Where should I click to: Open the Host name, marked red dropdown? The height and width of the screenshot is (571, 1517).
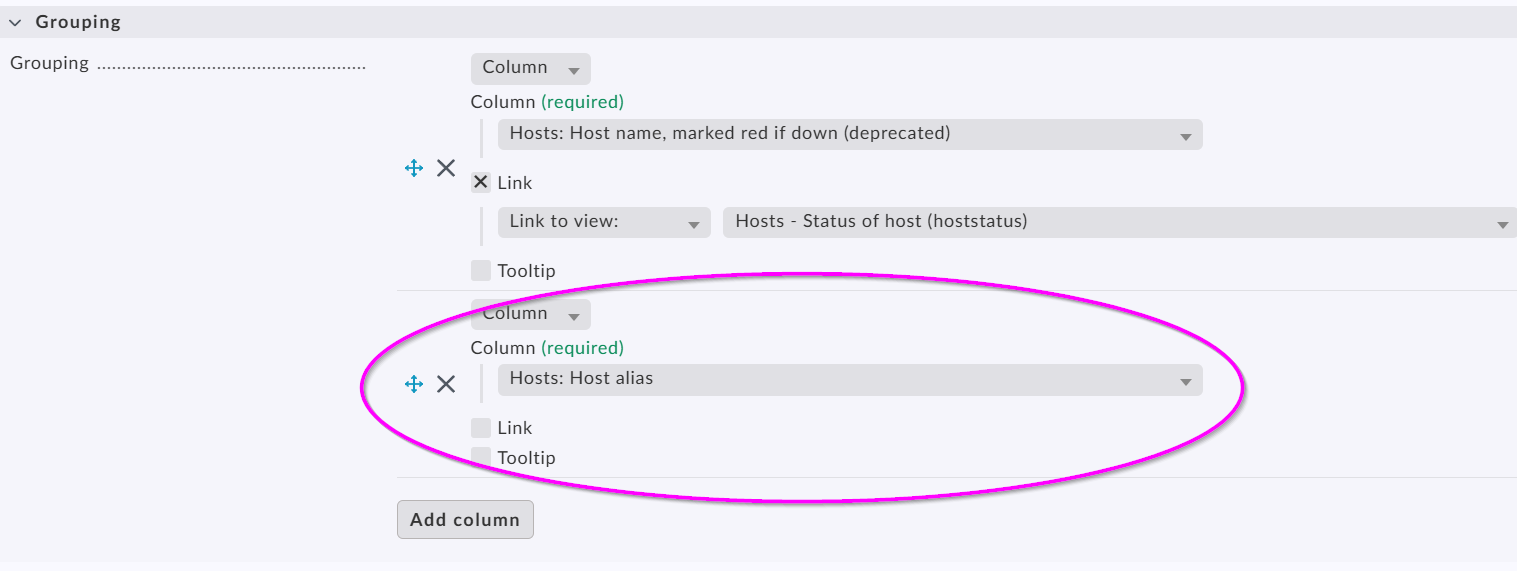(x=849, y=134)
